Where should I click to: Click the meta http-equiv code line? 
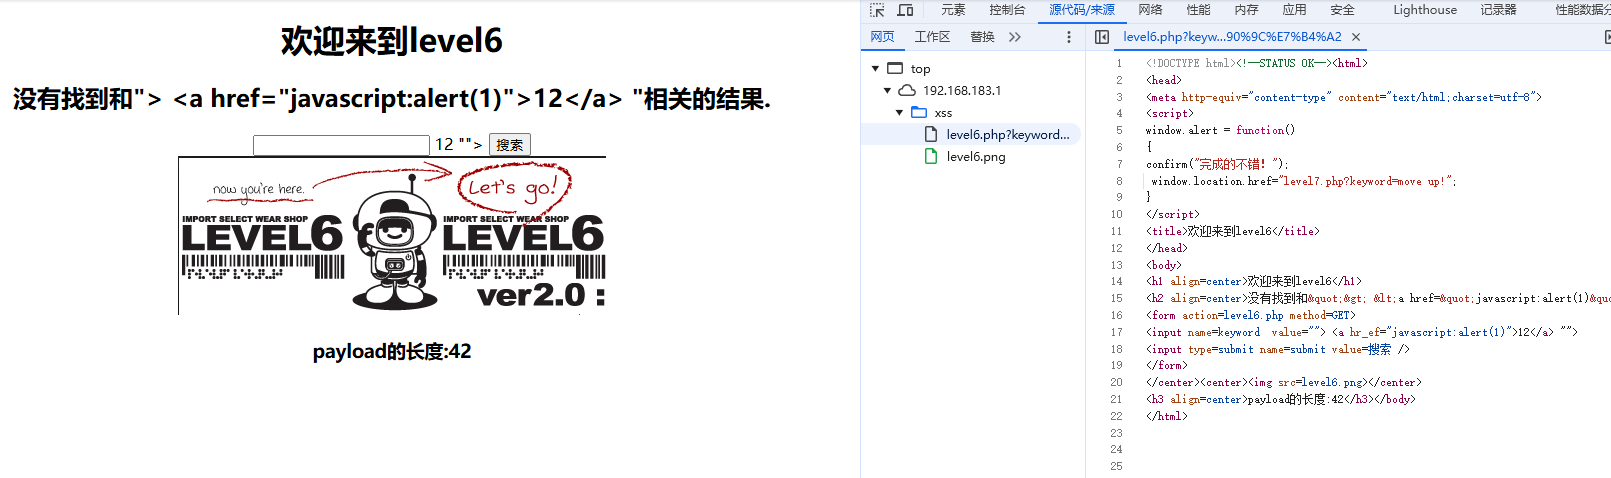pos(1343,97)
